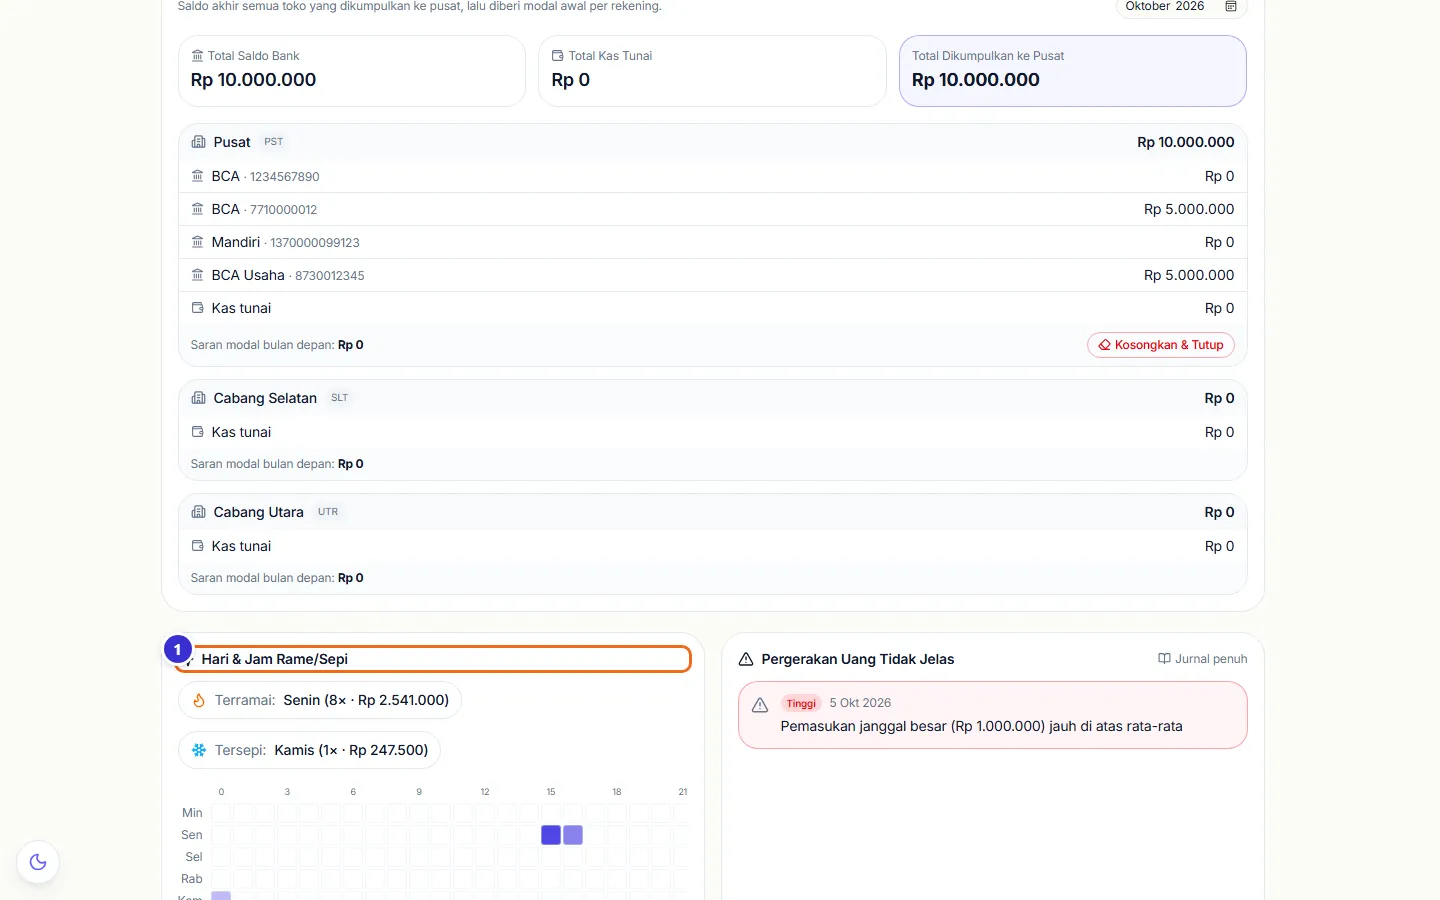This screenshot has width=1440, height=900.
Task: Click the bank icon beside Total Saldo Bank
Action: 197,56
